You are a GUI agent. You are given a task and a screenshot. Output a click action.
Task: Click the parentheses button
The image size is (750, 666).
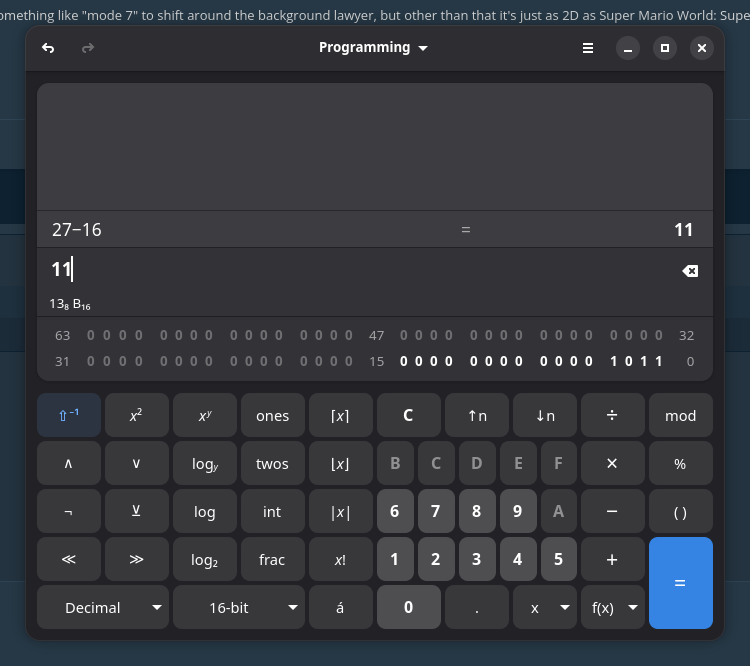tap(681, 511)
